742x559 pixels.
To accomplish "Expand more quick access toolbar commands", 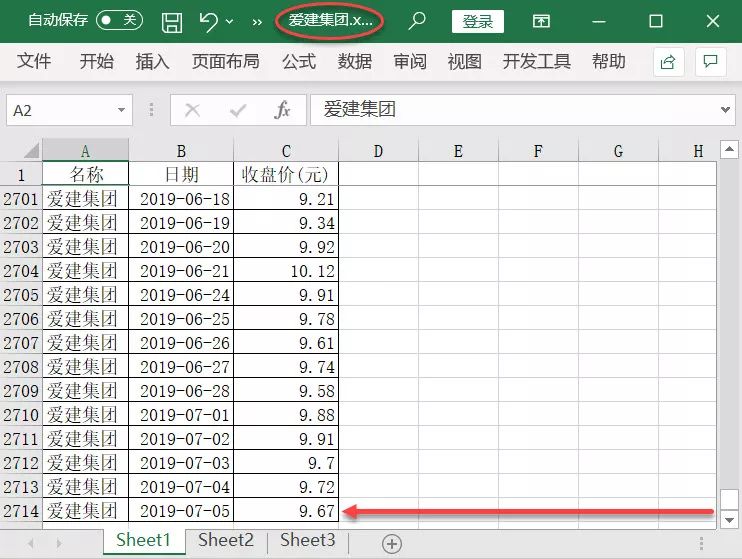I will pos(257,22).
